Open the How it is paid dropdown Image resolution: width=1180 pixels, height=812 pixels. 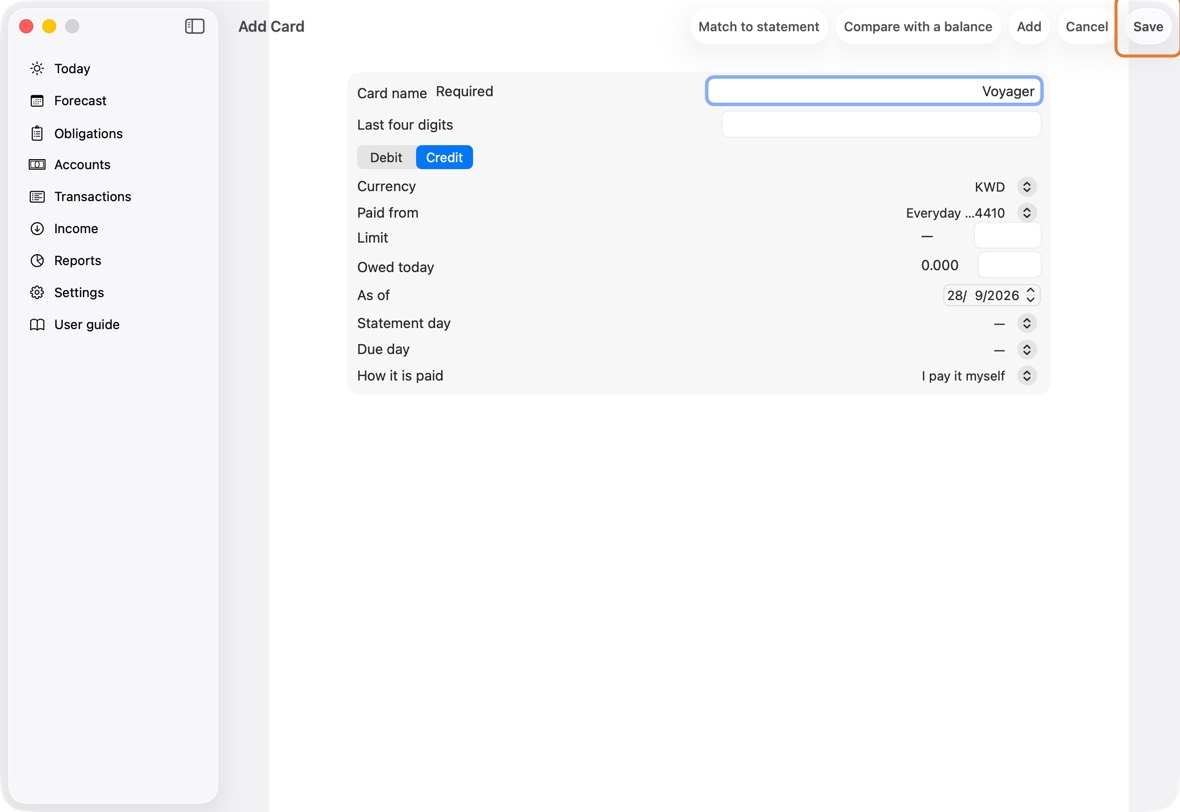pyautogui.click(x=1026, y=376)
